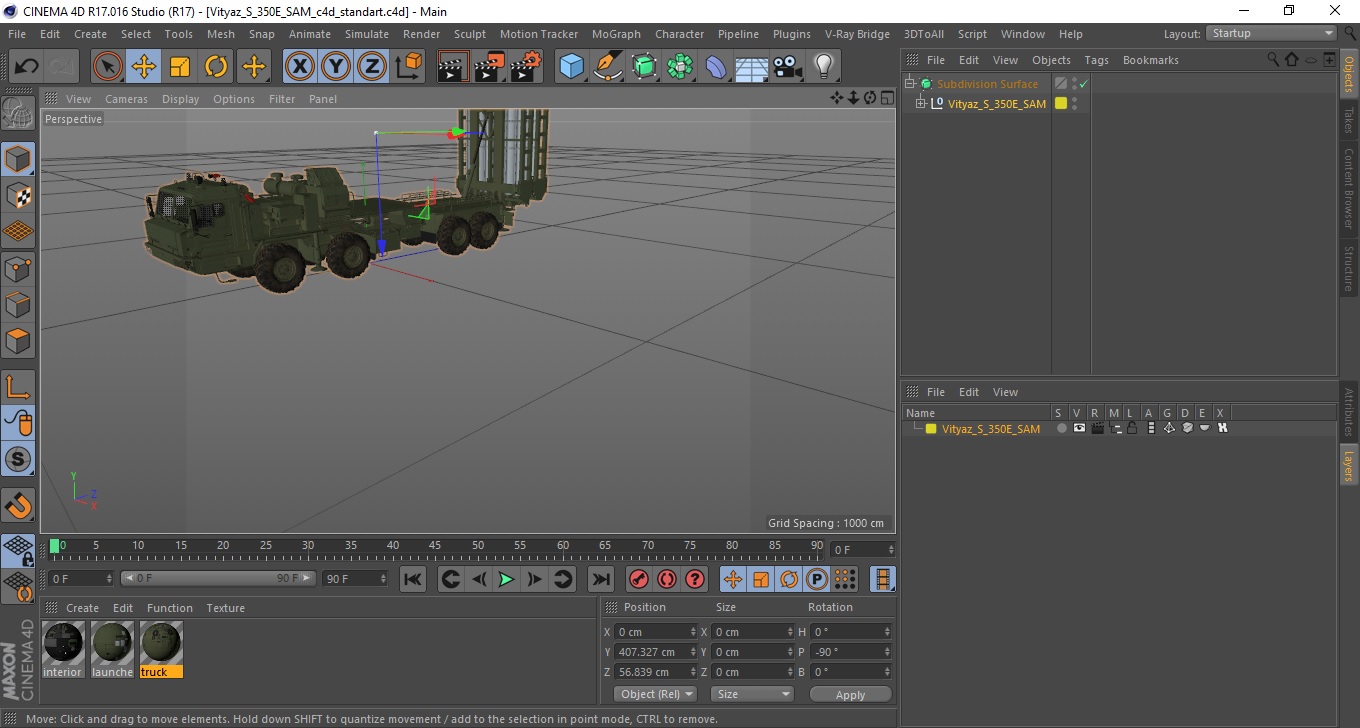Click the preview range slider bar

[217, 578]
